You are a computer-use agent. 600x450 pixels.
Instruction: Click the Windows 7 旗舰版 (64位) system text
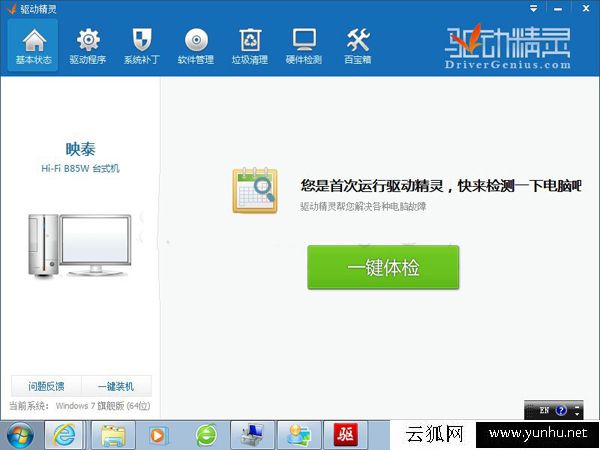click(103, 406)
